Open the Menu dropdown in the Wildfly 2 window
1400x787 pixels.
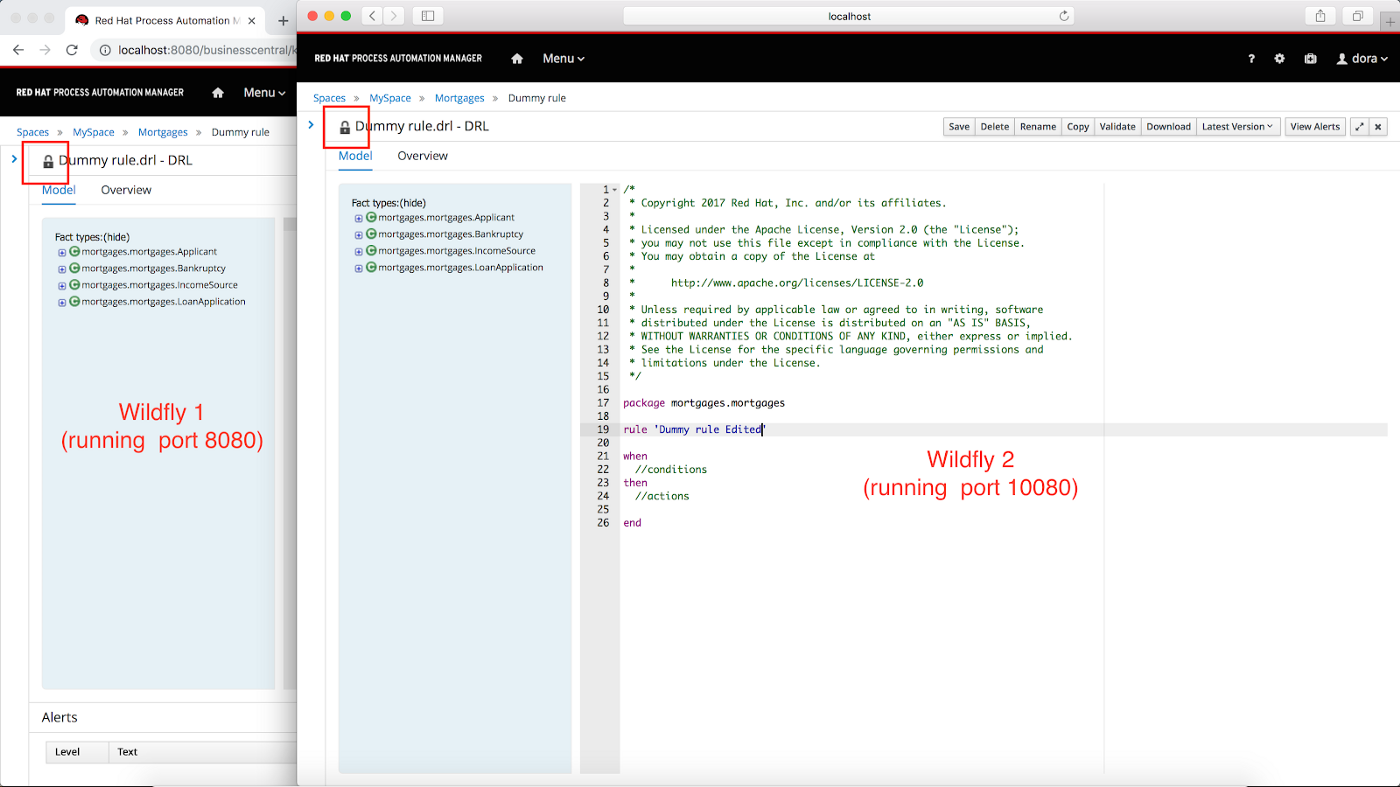pyautogui.click(x=563, y=59)
